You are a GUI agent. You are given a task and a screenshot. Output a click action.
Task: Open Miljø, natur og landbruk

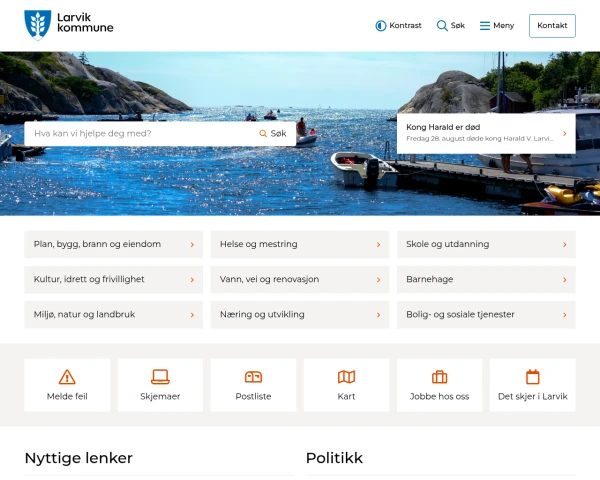tap(113, 315)
